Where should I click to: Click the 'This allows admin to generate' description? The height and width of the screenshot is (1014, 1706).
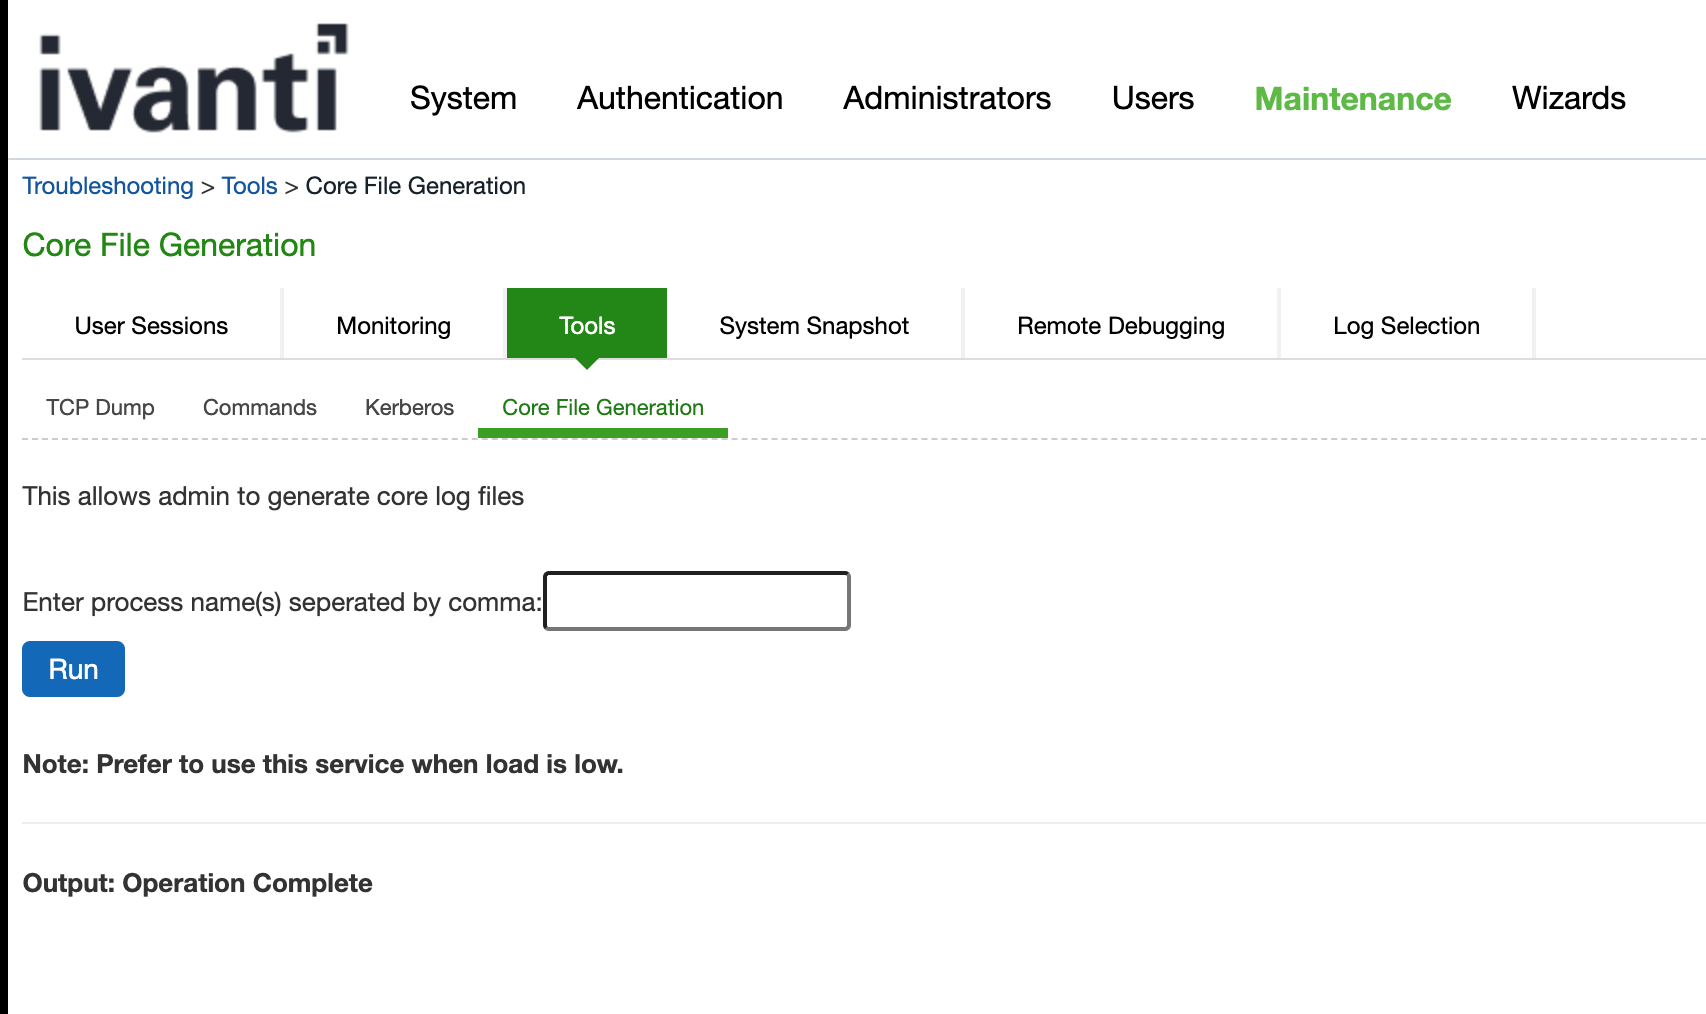coord(273,497)
